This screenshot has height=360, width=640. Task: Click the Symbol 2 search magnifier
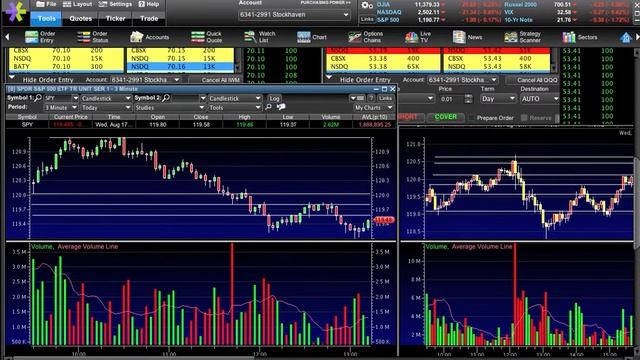coord(166,98)
